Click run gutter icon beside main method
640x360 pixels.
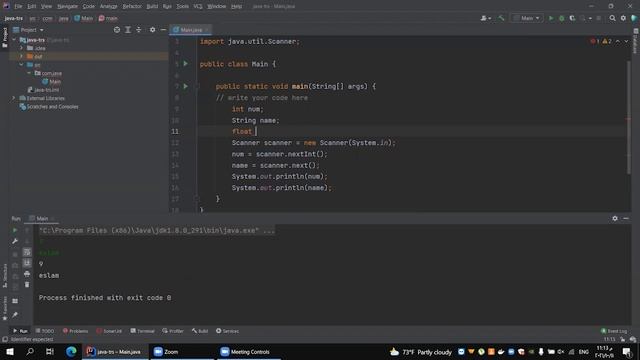186,86
